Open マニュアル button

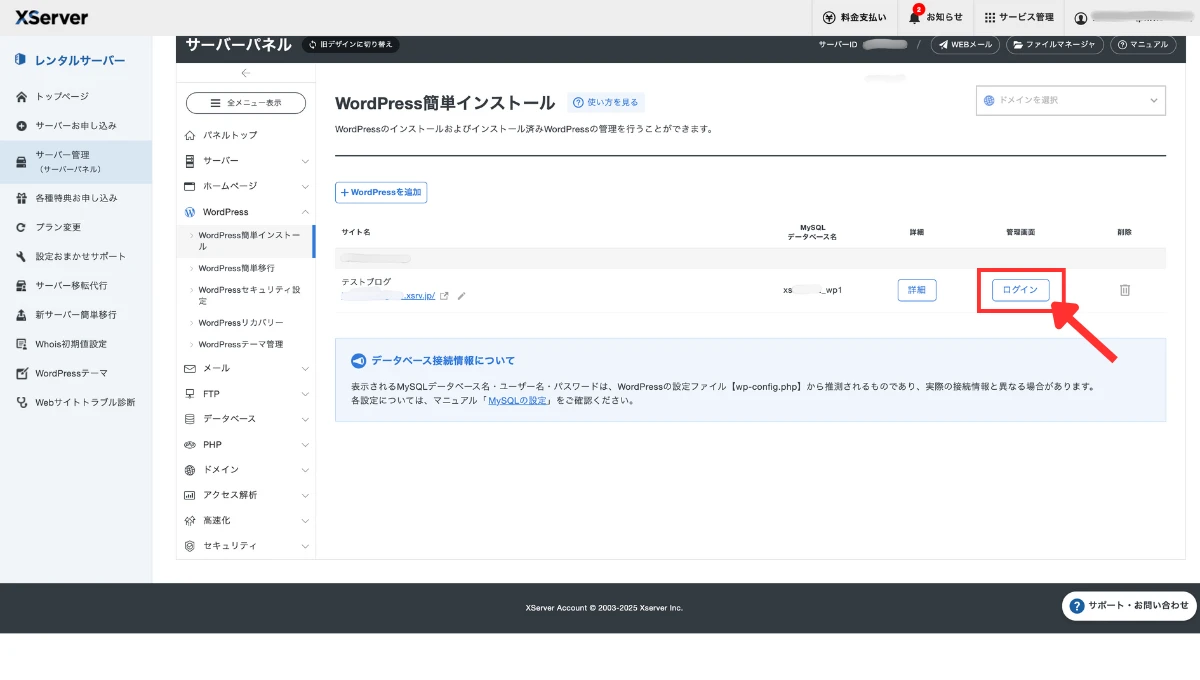(x=1143, y=45)
